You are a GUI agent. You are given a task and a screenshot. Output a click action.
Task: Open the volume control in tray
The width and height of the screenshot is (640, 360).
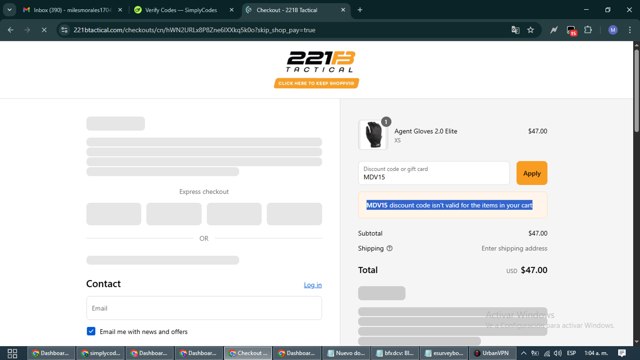[558, 353]
